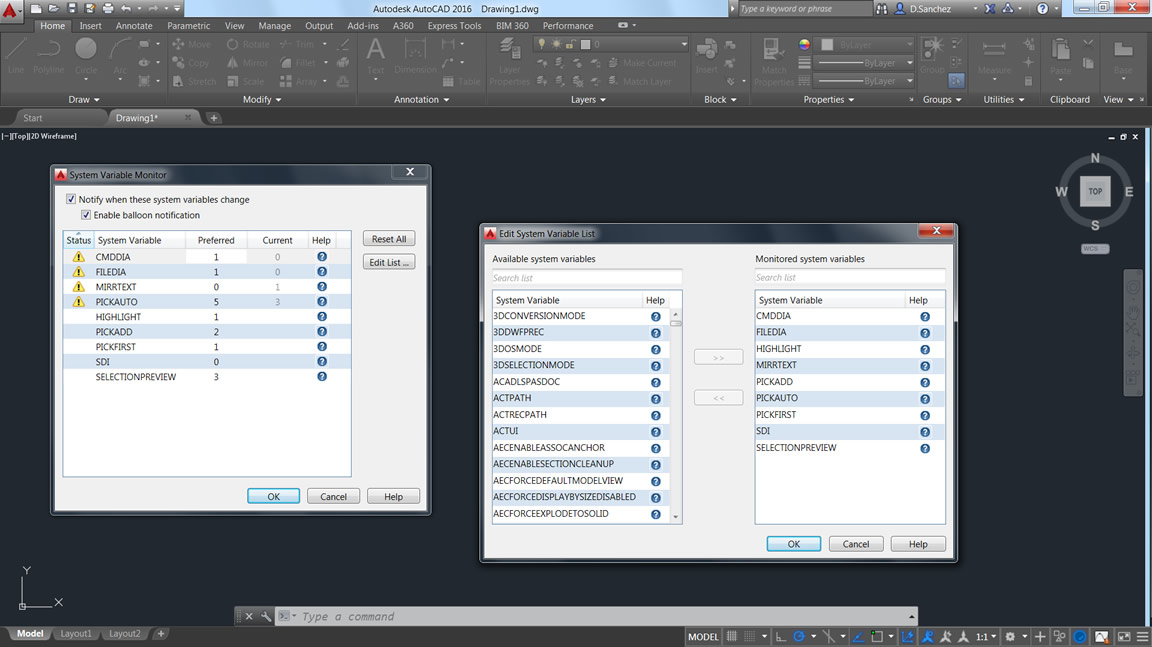The image size is (1152, 647).
Task: Disable Enable balloon notification checkbox
Action: (x=86, y=215)
